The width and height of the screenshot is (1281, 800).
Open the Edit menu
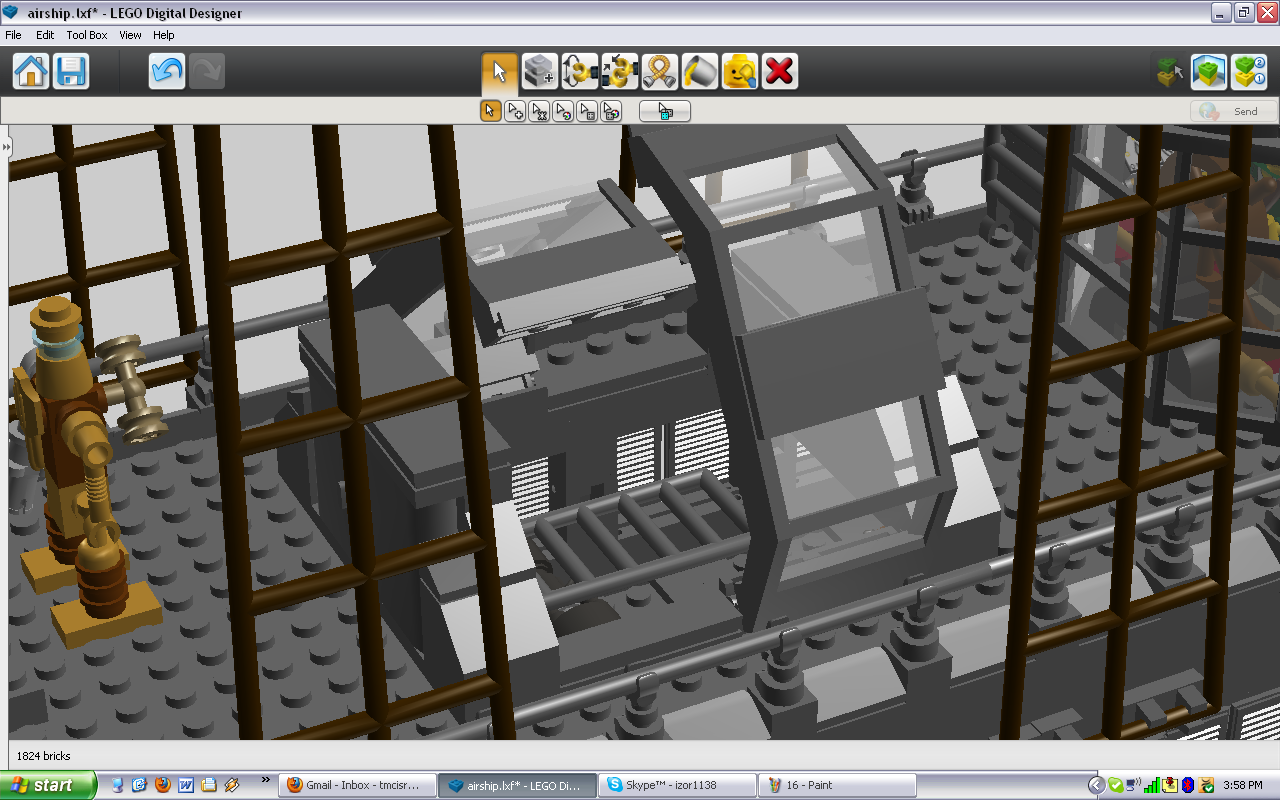tap(45, 35)
